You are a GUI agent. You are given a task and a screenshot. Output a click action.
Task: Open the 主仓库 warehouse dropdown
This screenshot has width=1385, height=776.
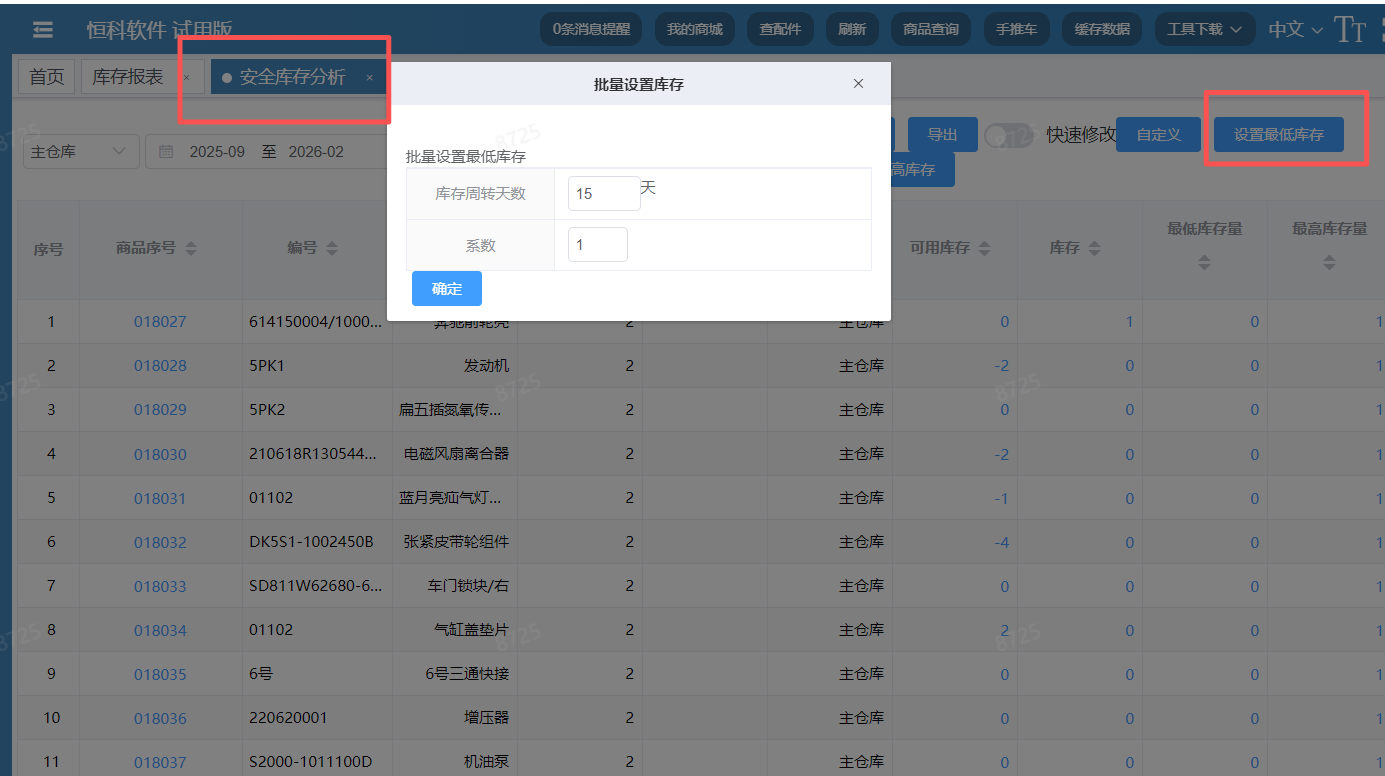[x=80, y=151]
